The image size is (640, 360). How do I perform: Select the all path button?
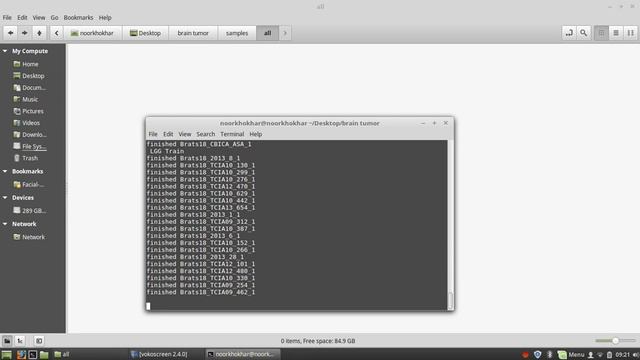tap(267, 33)
